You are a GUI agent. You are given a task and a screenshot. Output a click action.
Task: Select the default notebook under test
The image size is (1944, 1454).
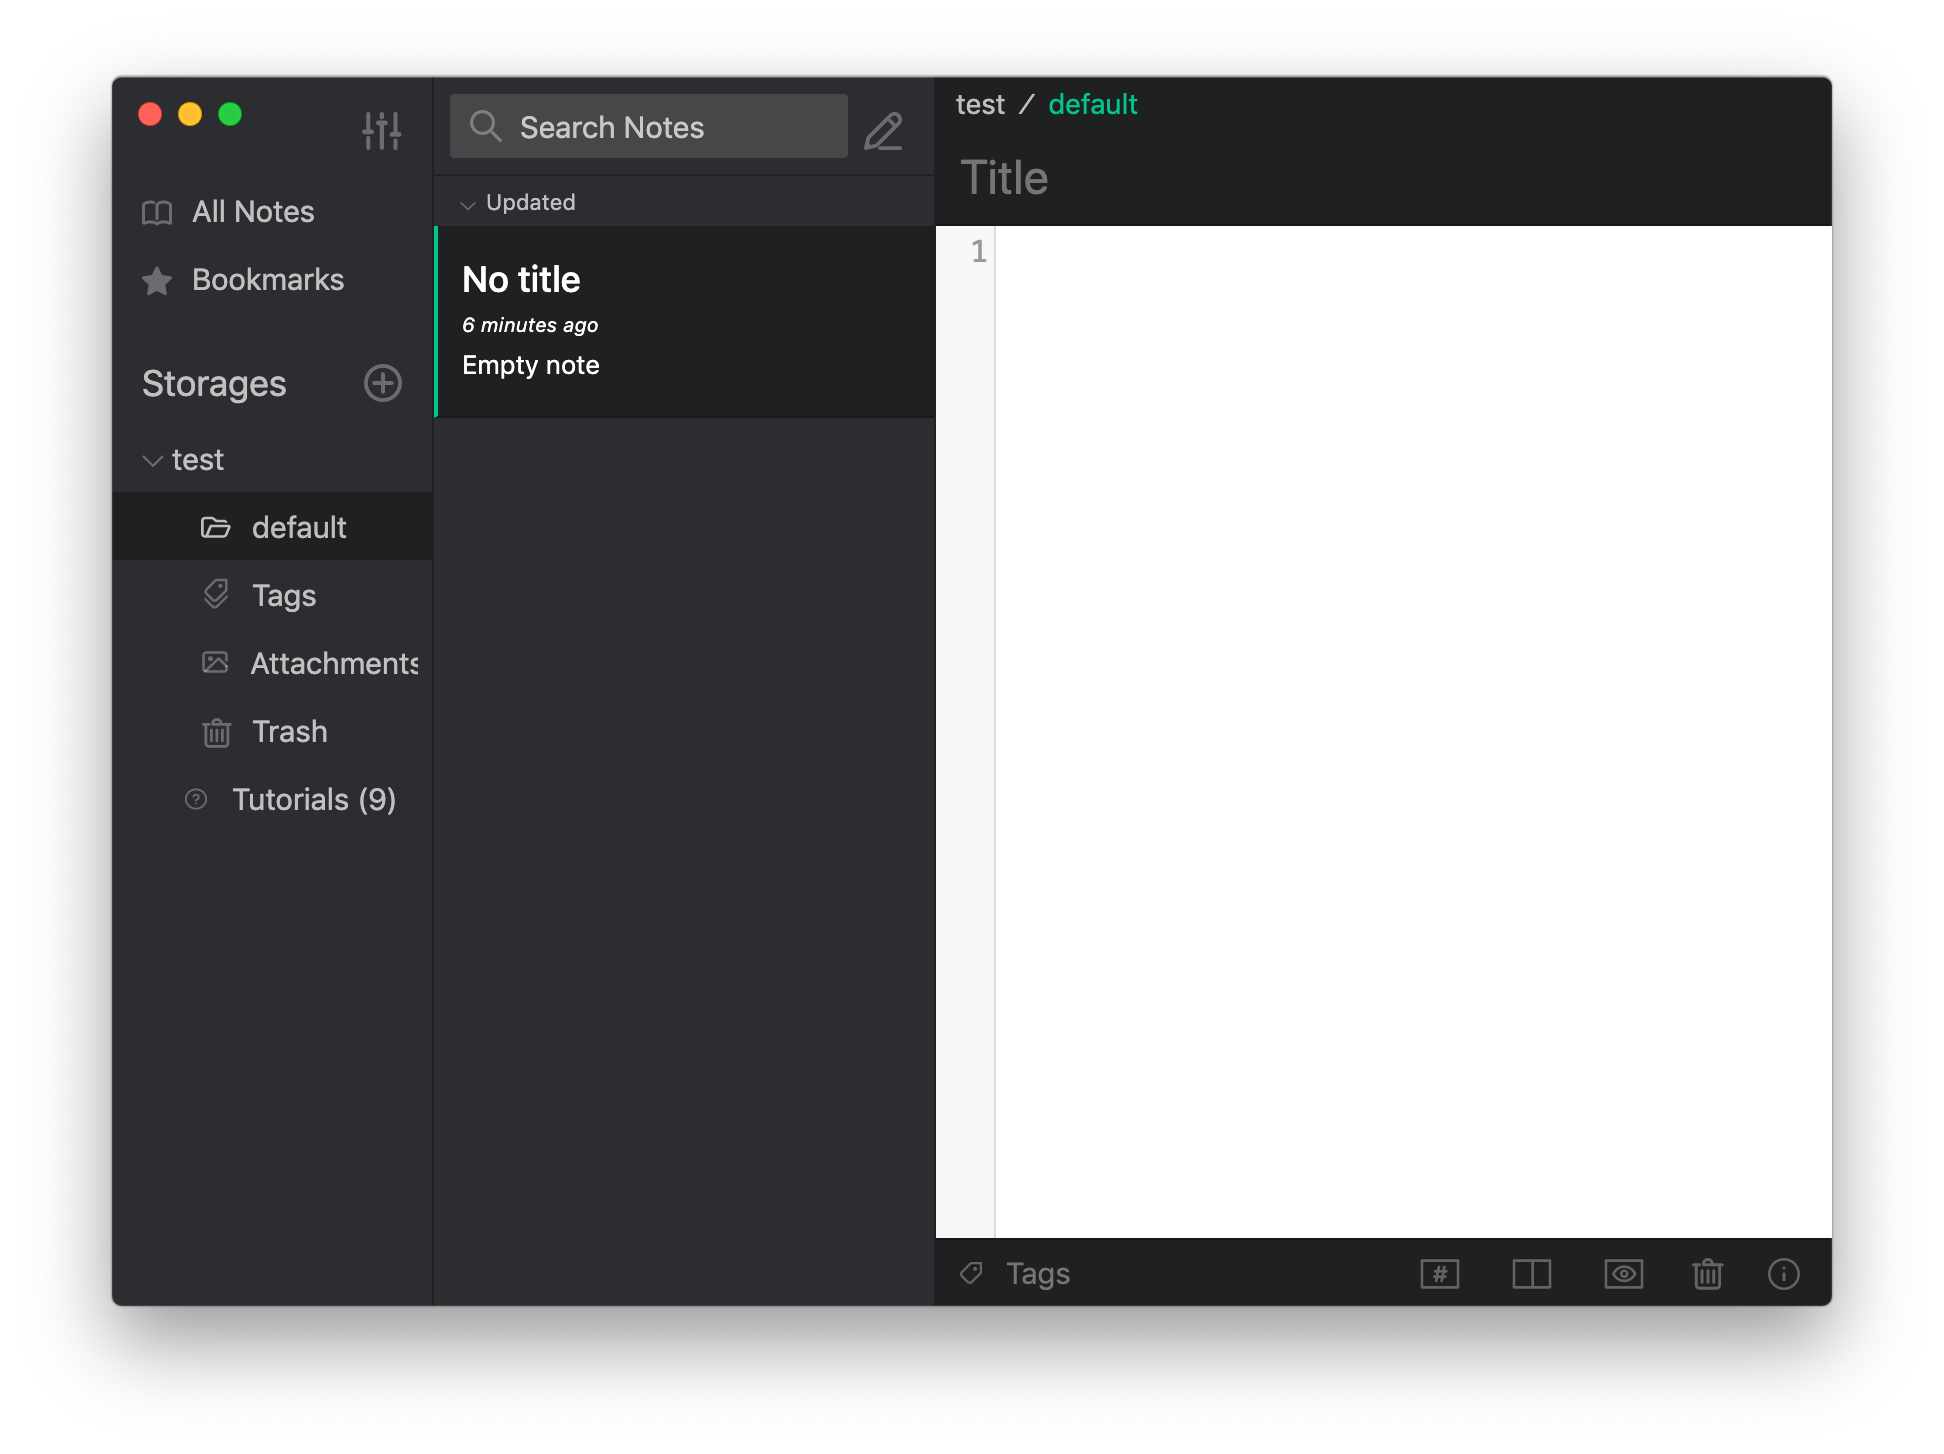click(298, 527)
